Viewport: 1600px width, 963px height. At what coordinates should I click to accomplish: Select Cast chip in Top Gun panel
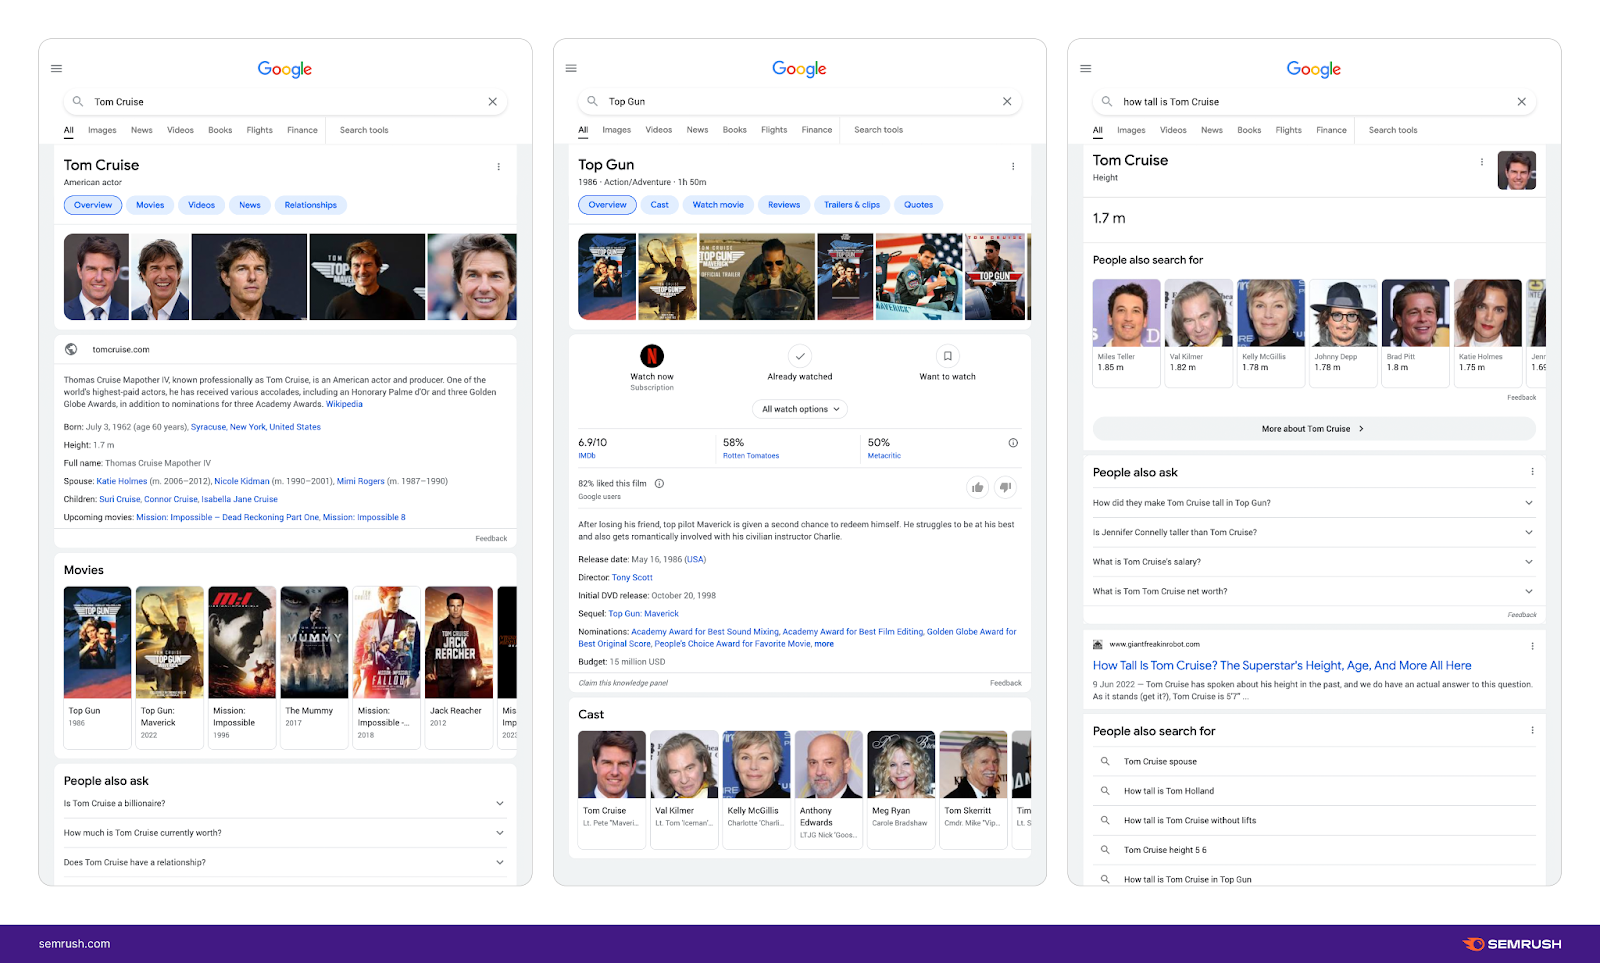point(659,205)
